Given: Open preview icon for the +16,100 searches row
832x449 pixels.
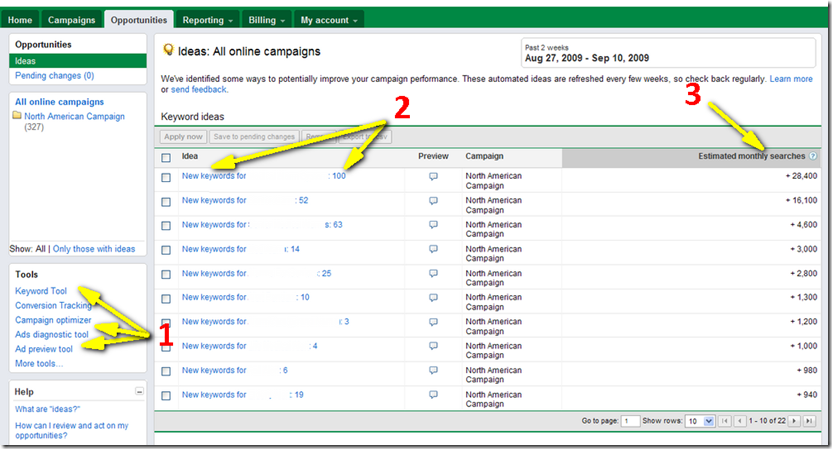Looking at the screenshot, I should (x=434, y=201).
